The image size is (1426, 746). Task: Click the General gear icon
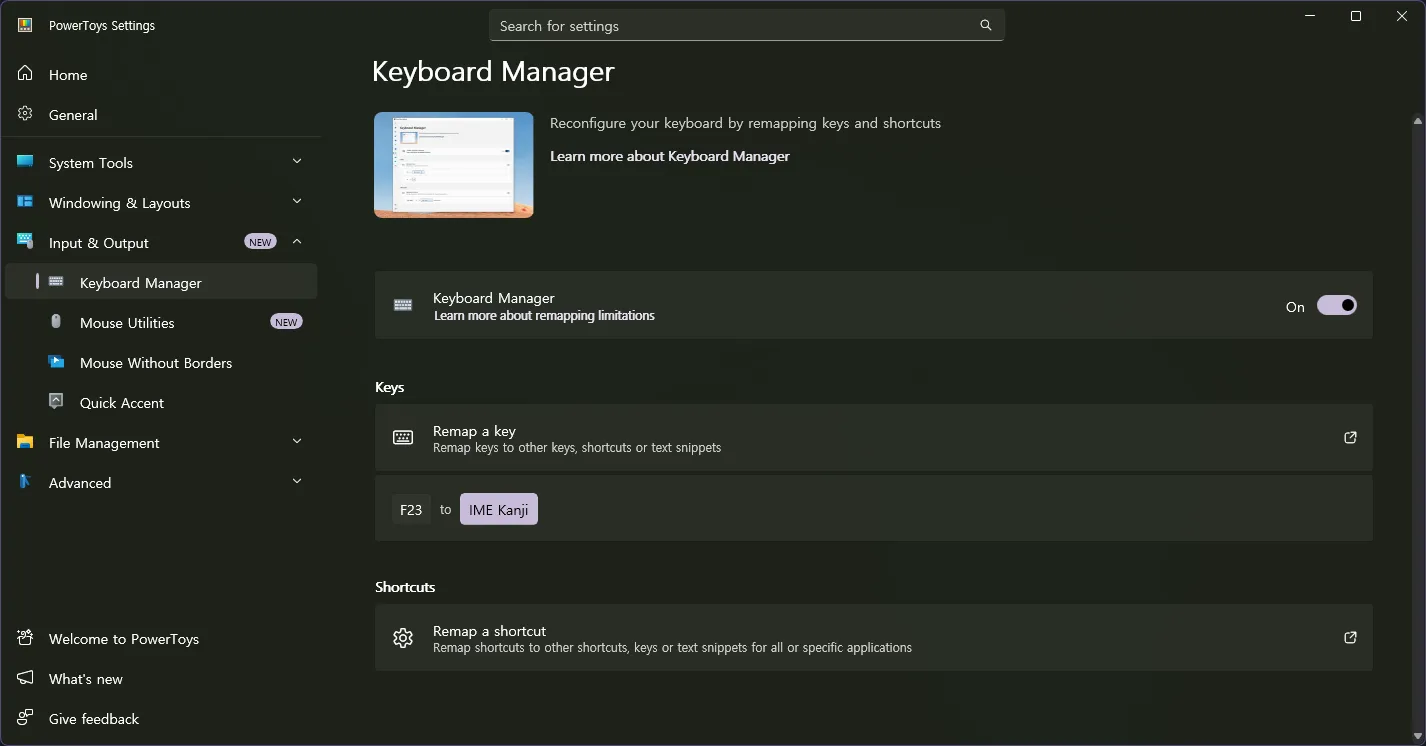coord(25,114)
